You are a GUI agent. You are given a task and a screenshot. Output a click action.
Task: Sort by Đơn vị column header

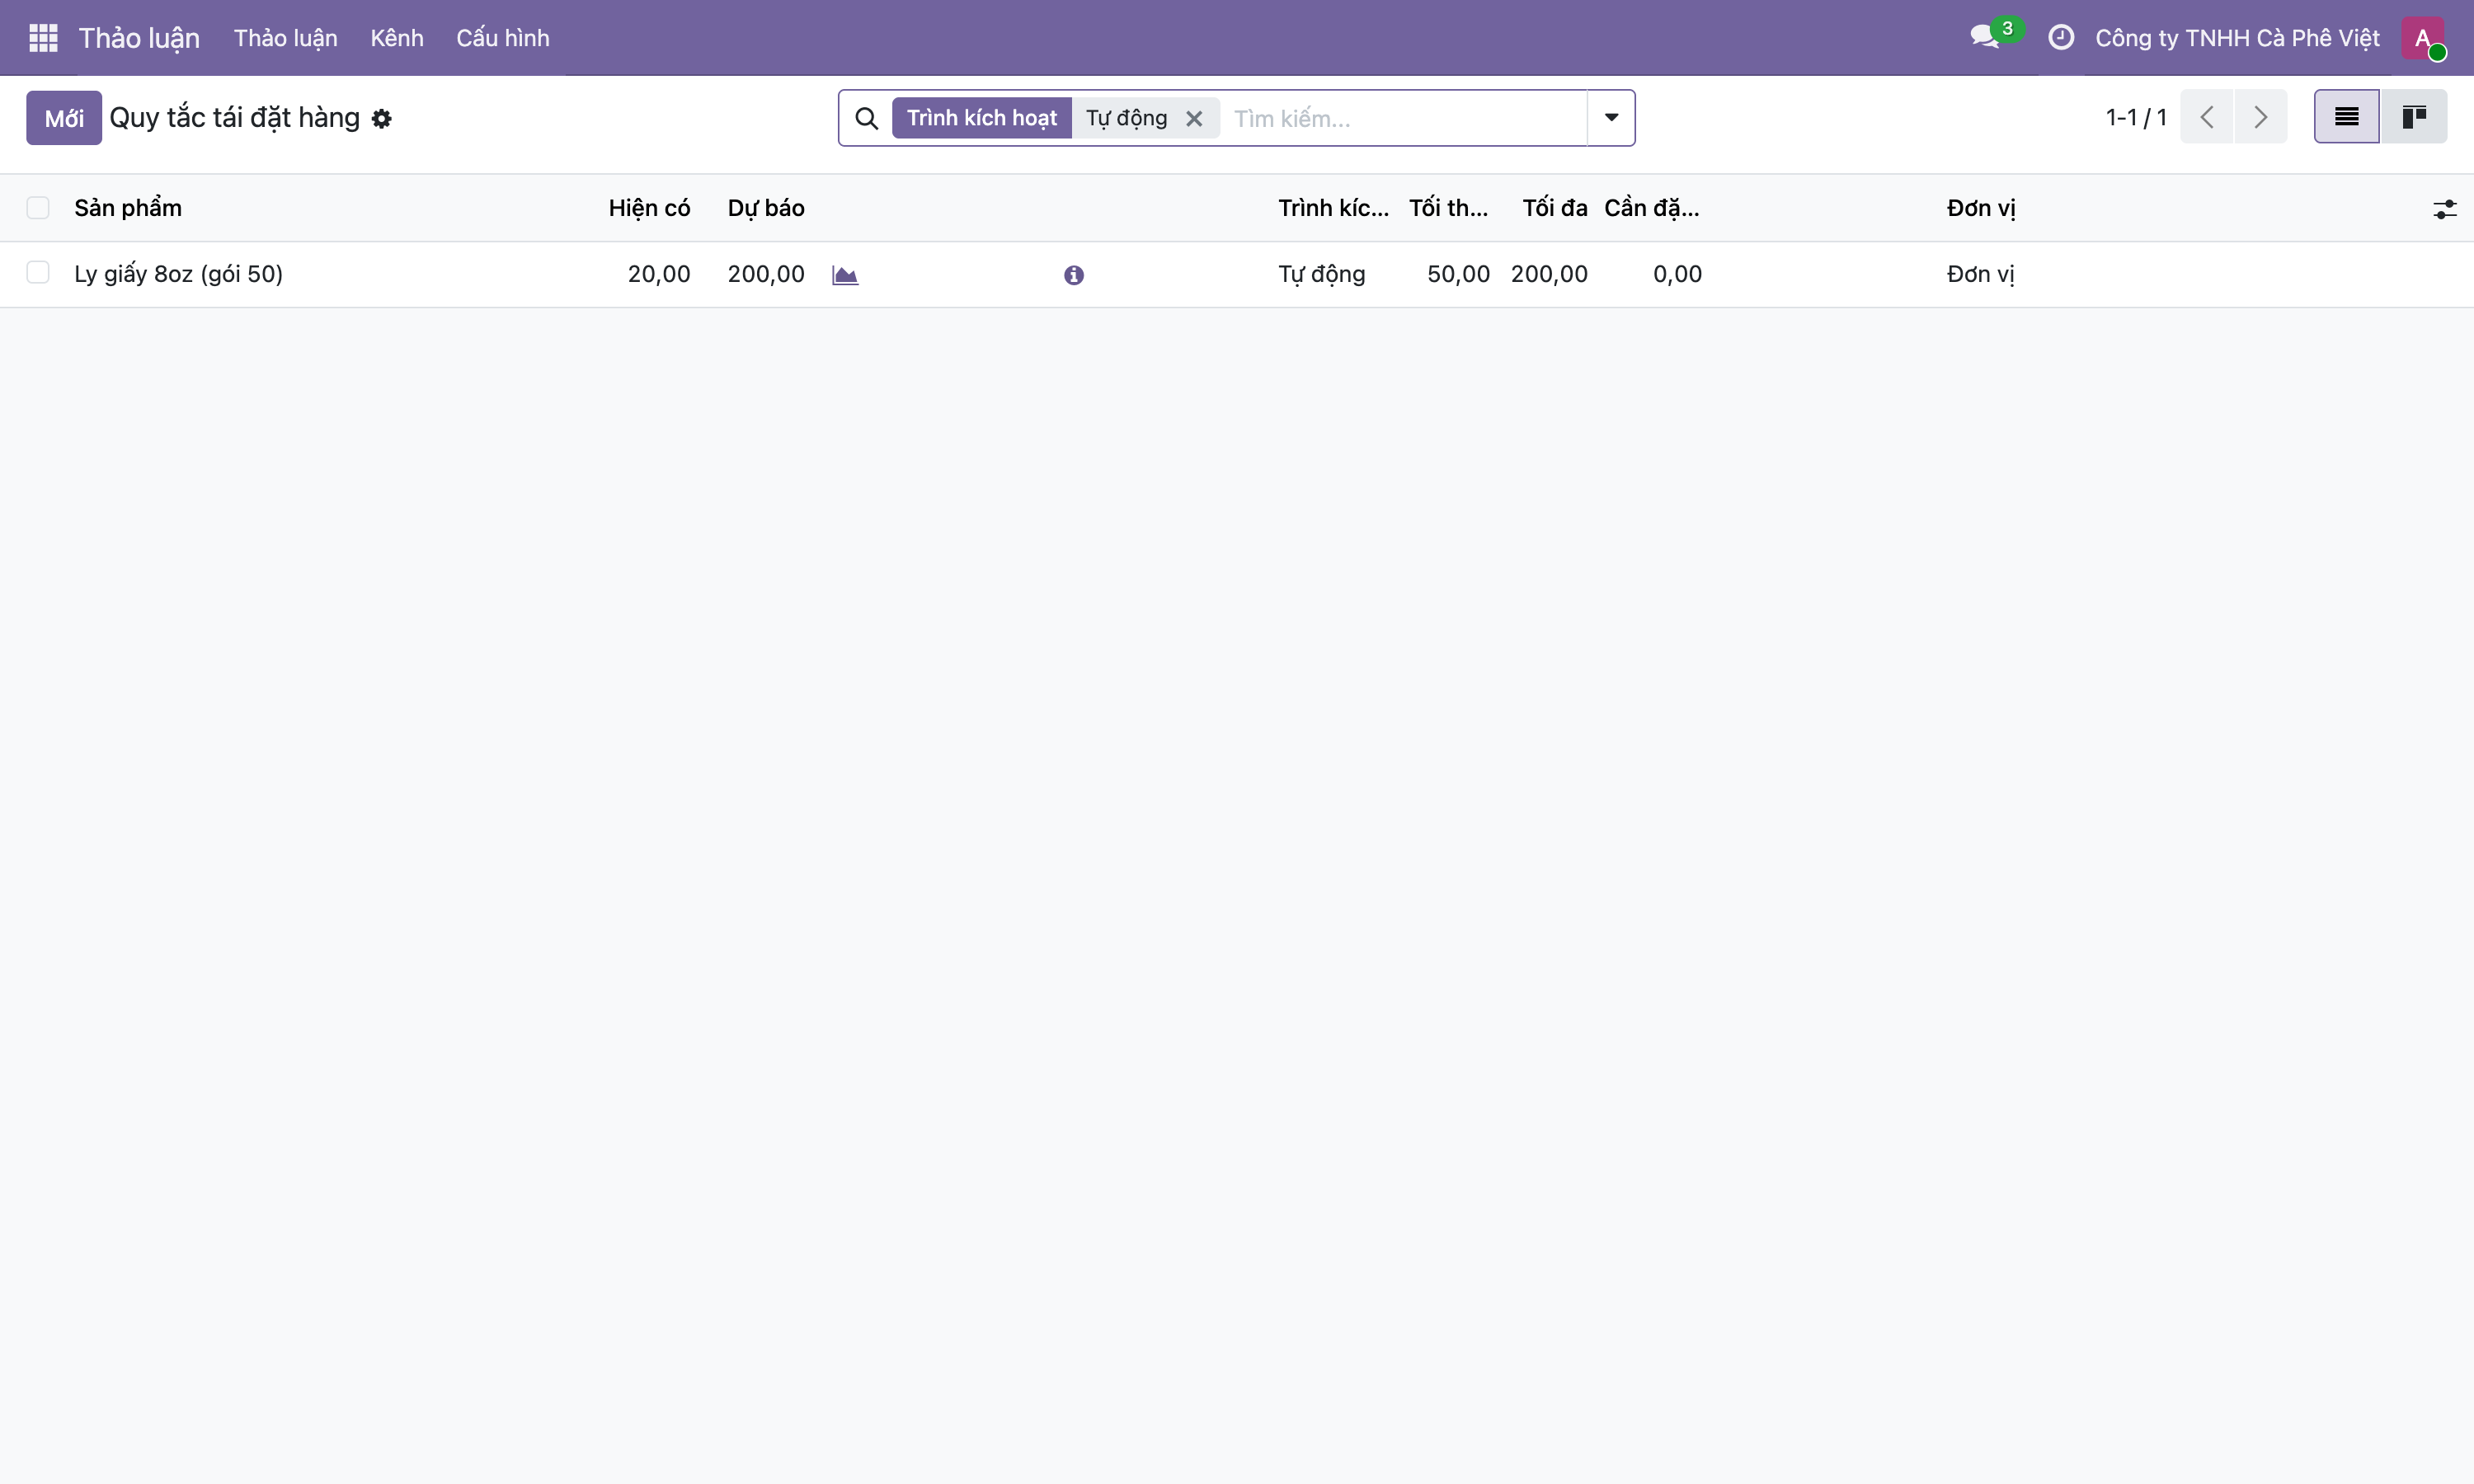tap(1980, 208)
